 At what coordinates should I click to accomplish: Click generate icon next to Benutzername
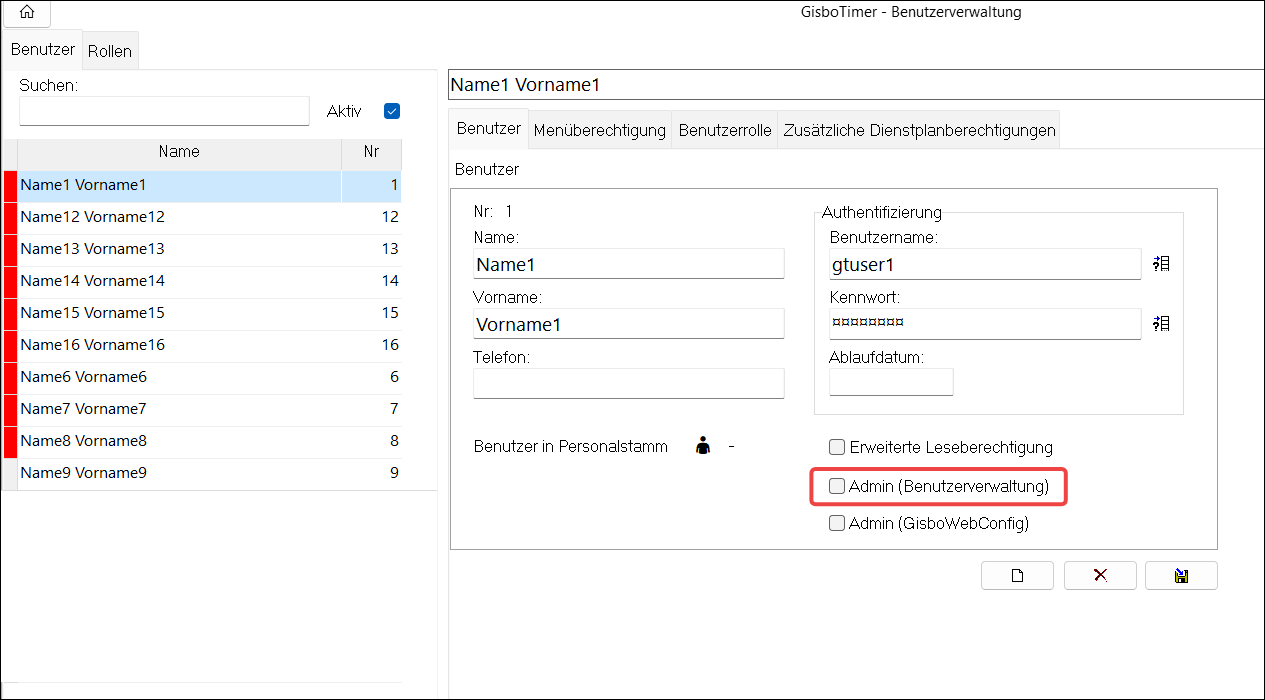tap(1161, 264)
